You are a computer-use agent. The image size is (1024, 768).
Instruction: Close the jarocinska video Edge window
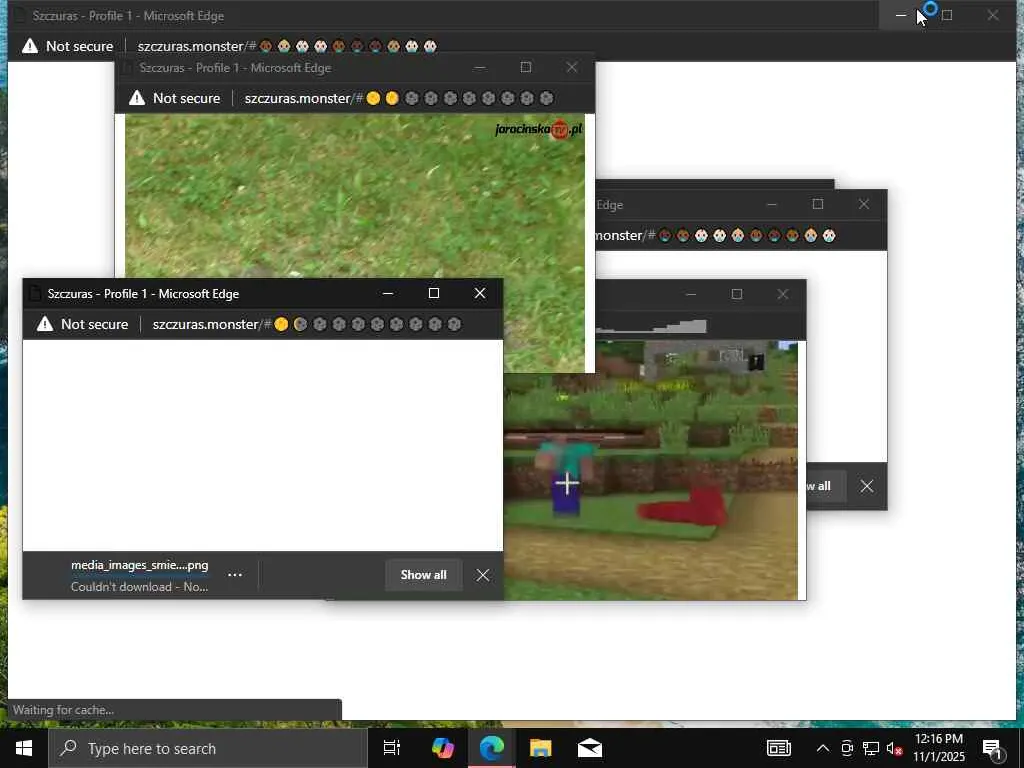pyautogui.click(x=572, y=68)
